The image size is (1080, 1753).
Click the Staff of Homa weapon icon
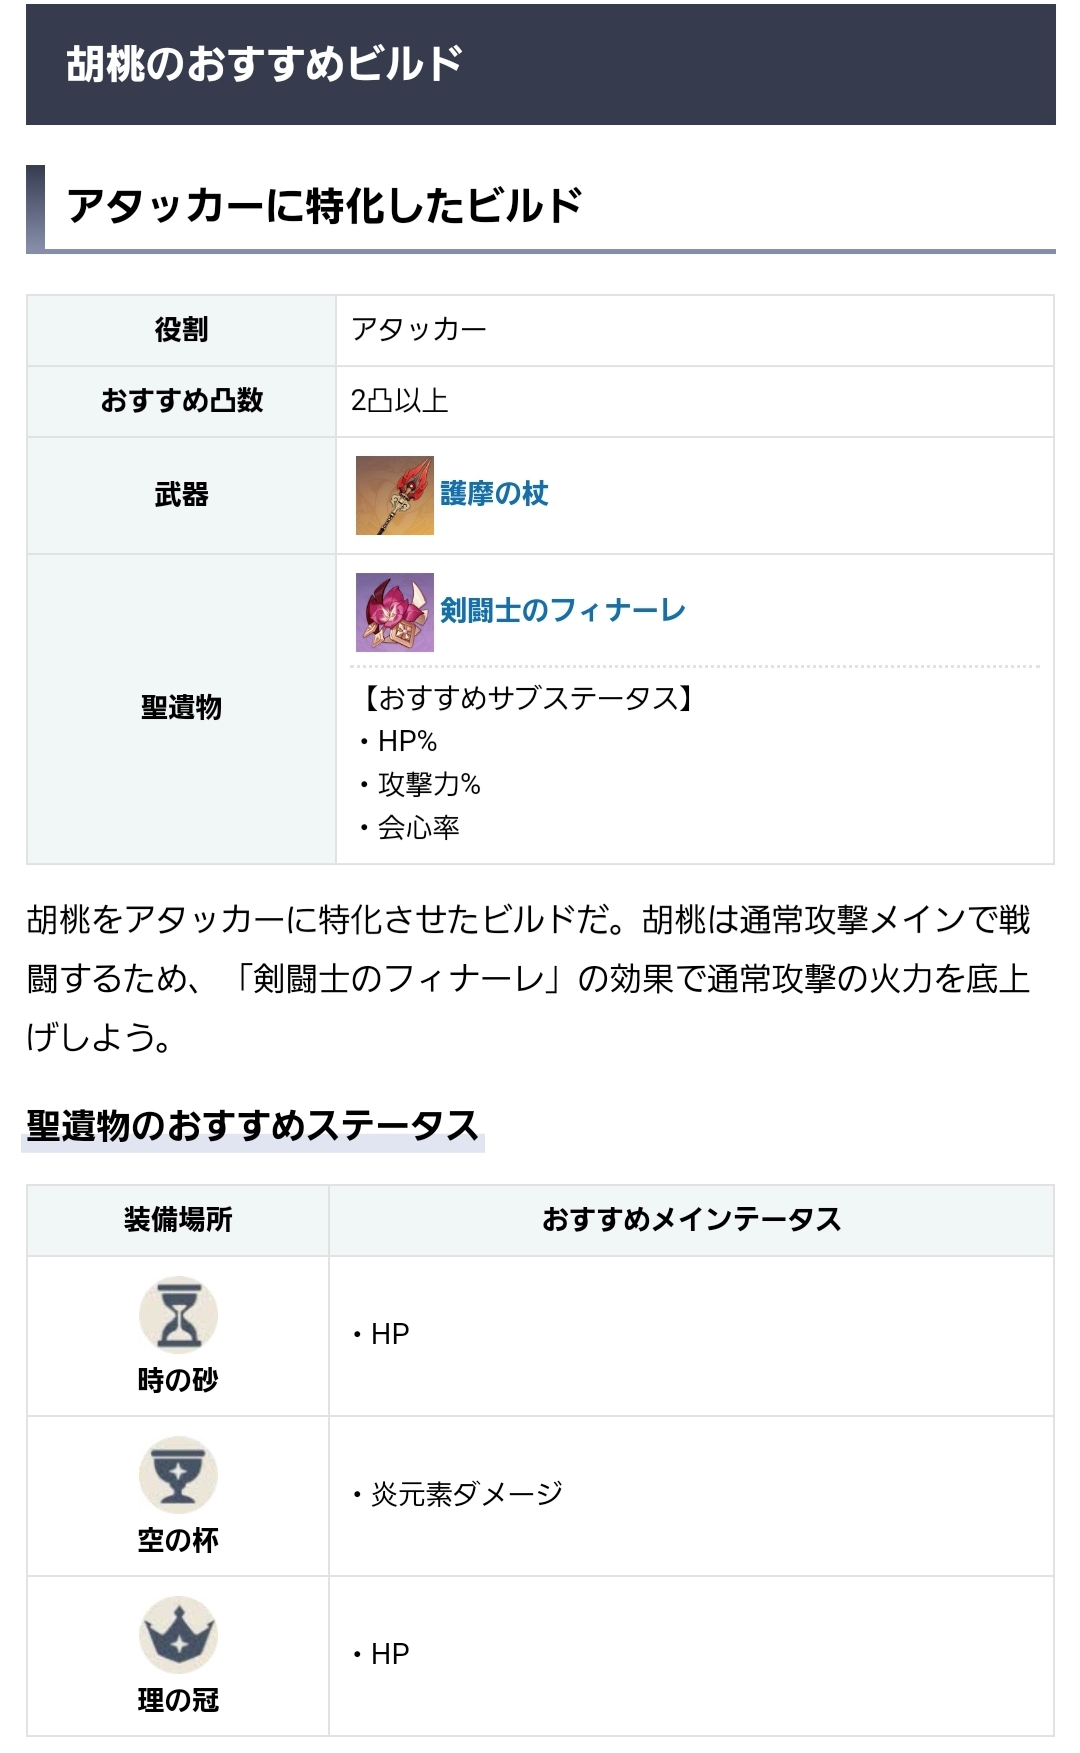pos(394,495)
